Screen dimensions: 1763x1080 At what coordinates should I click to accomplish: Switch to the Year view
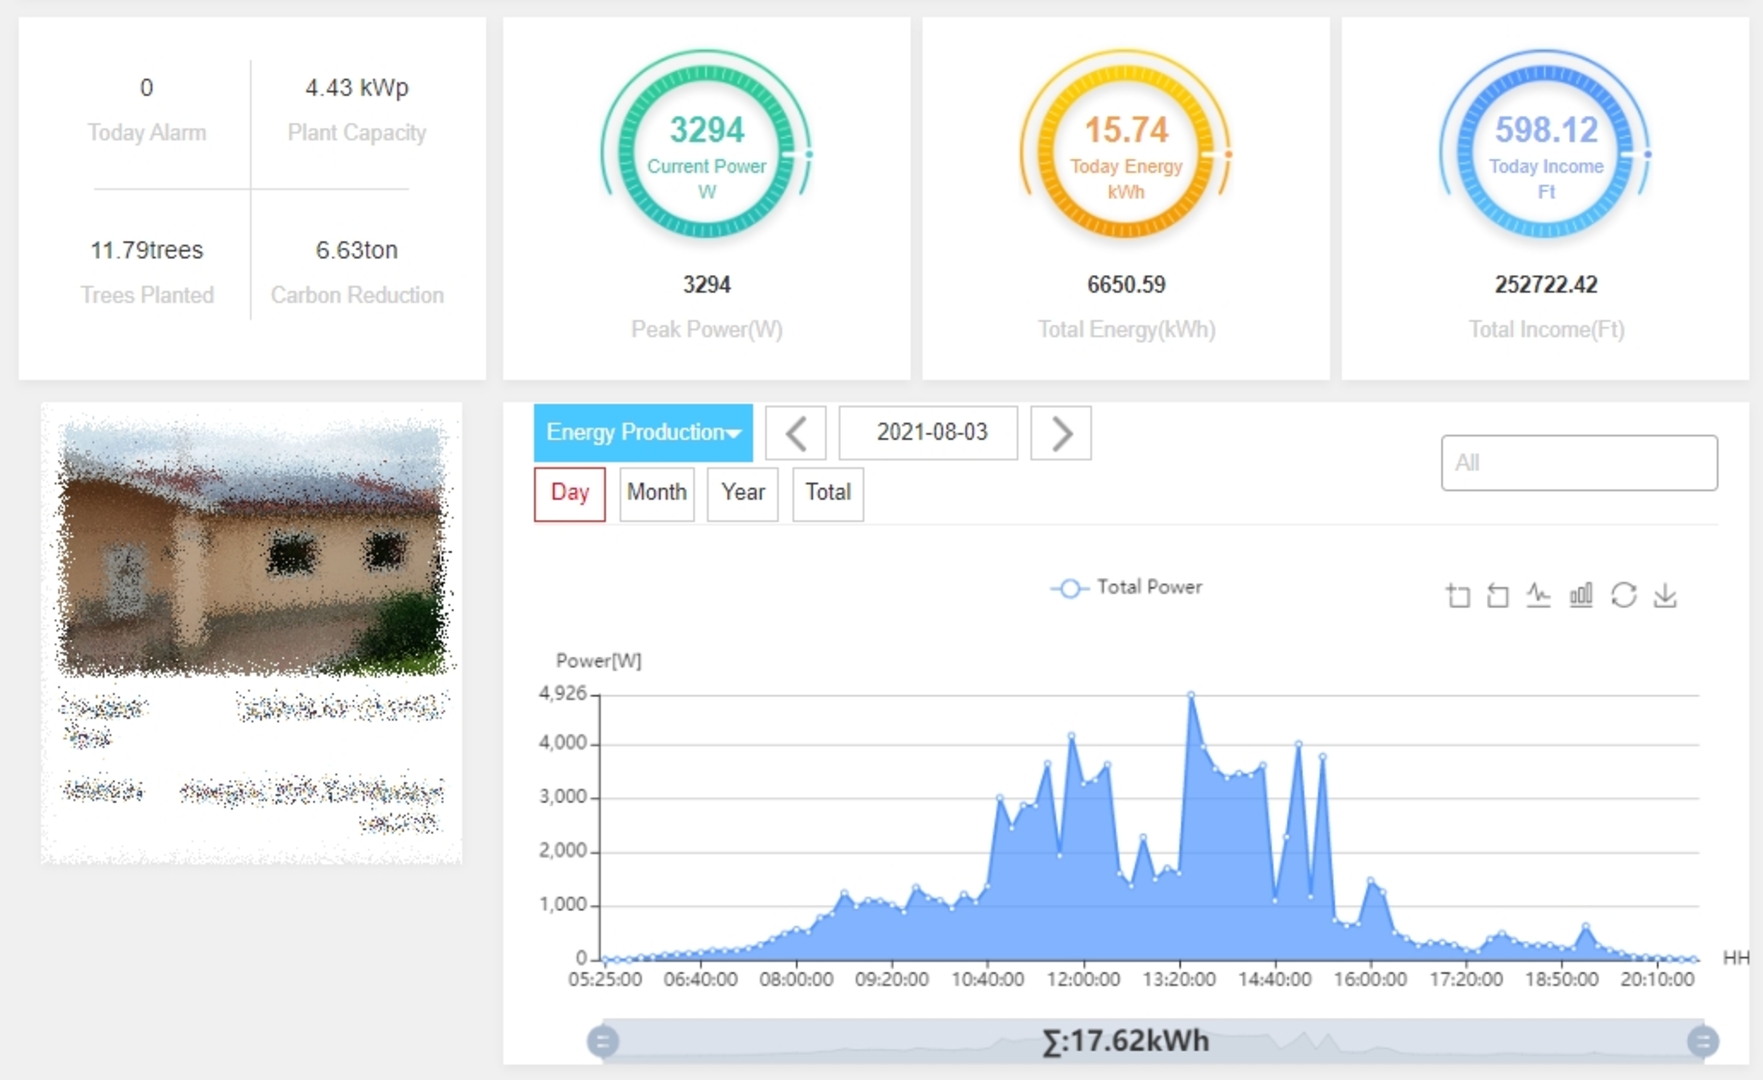[x=742, y=493]
